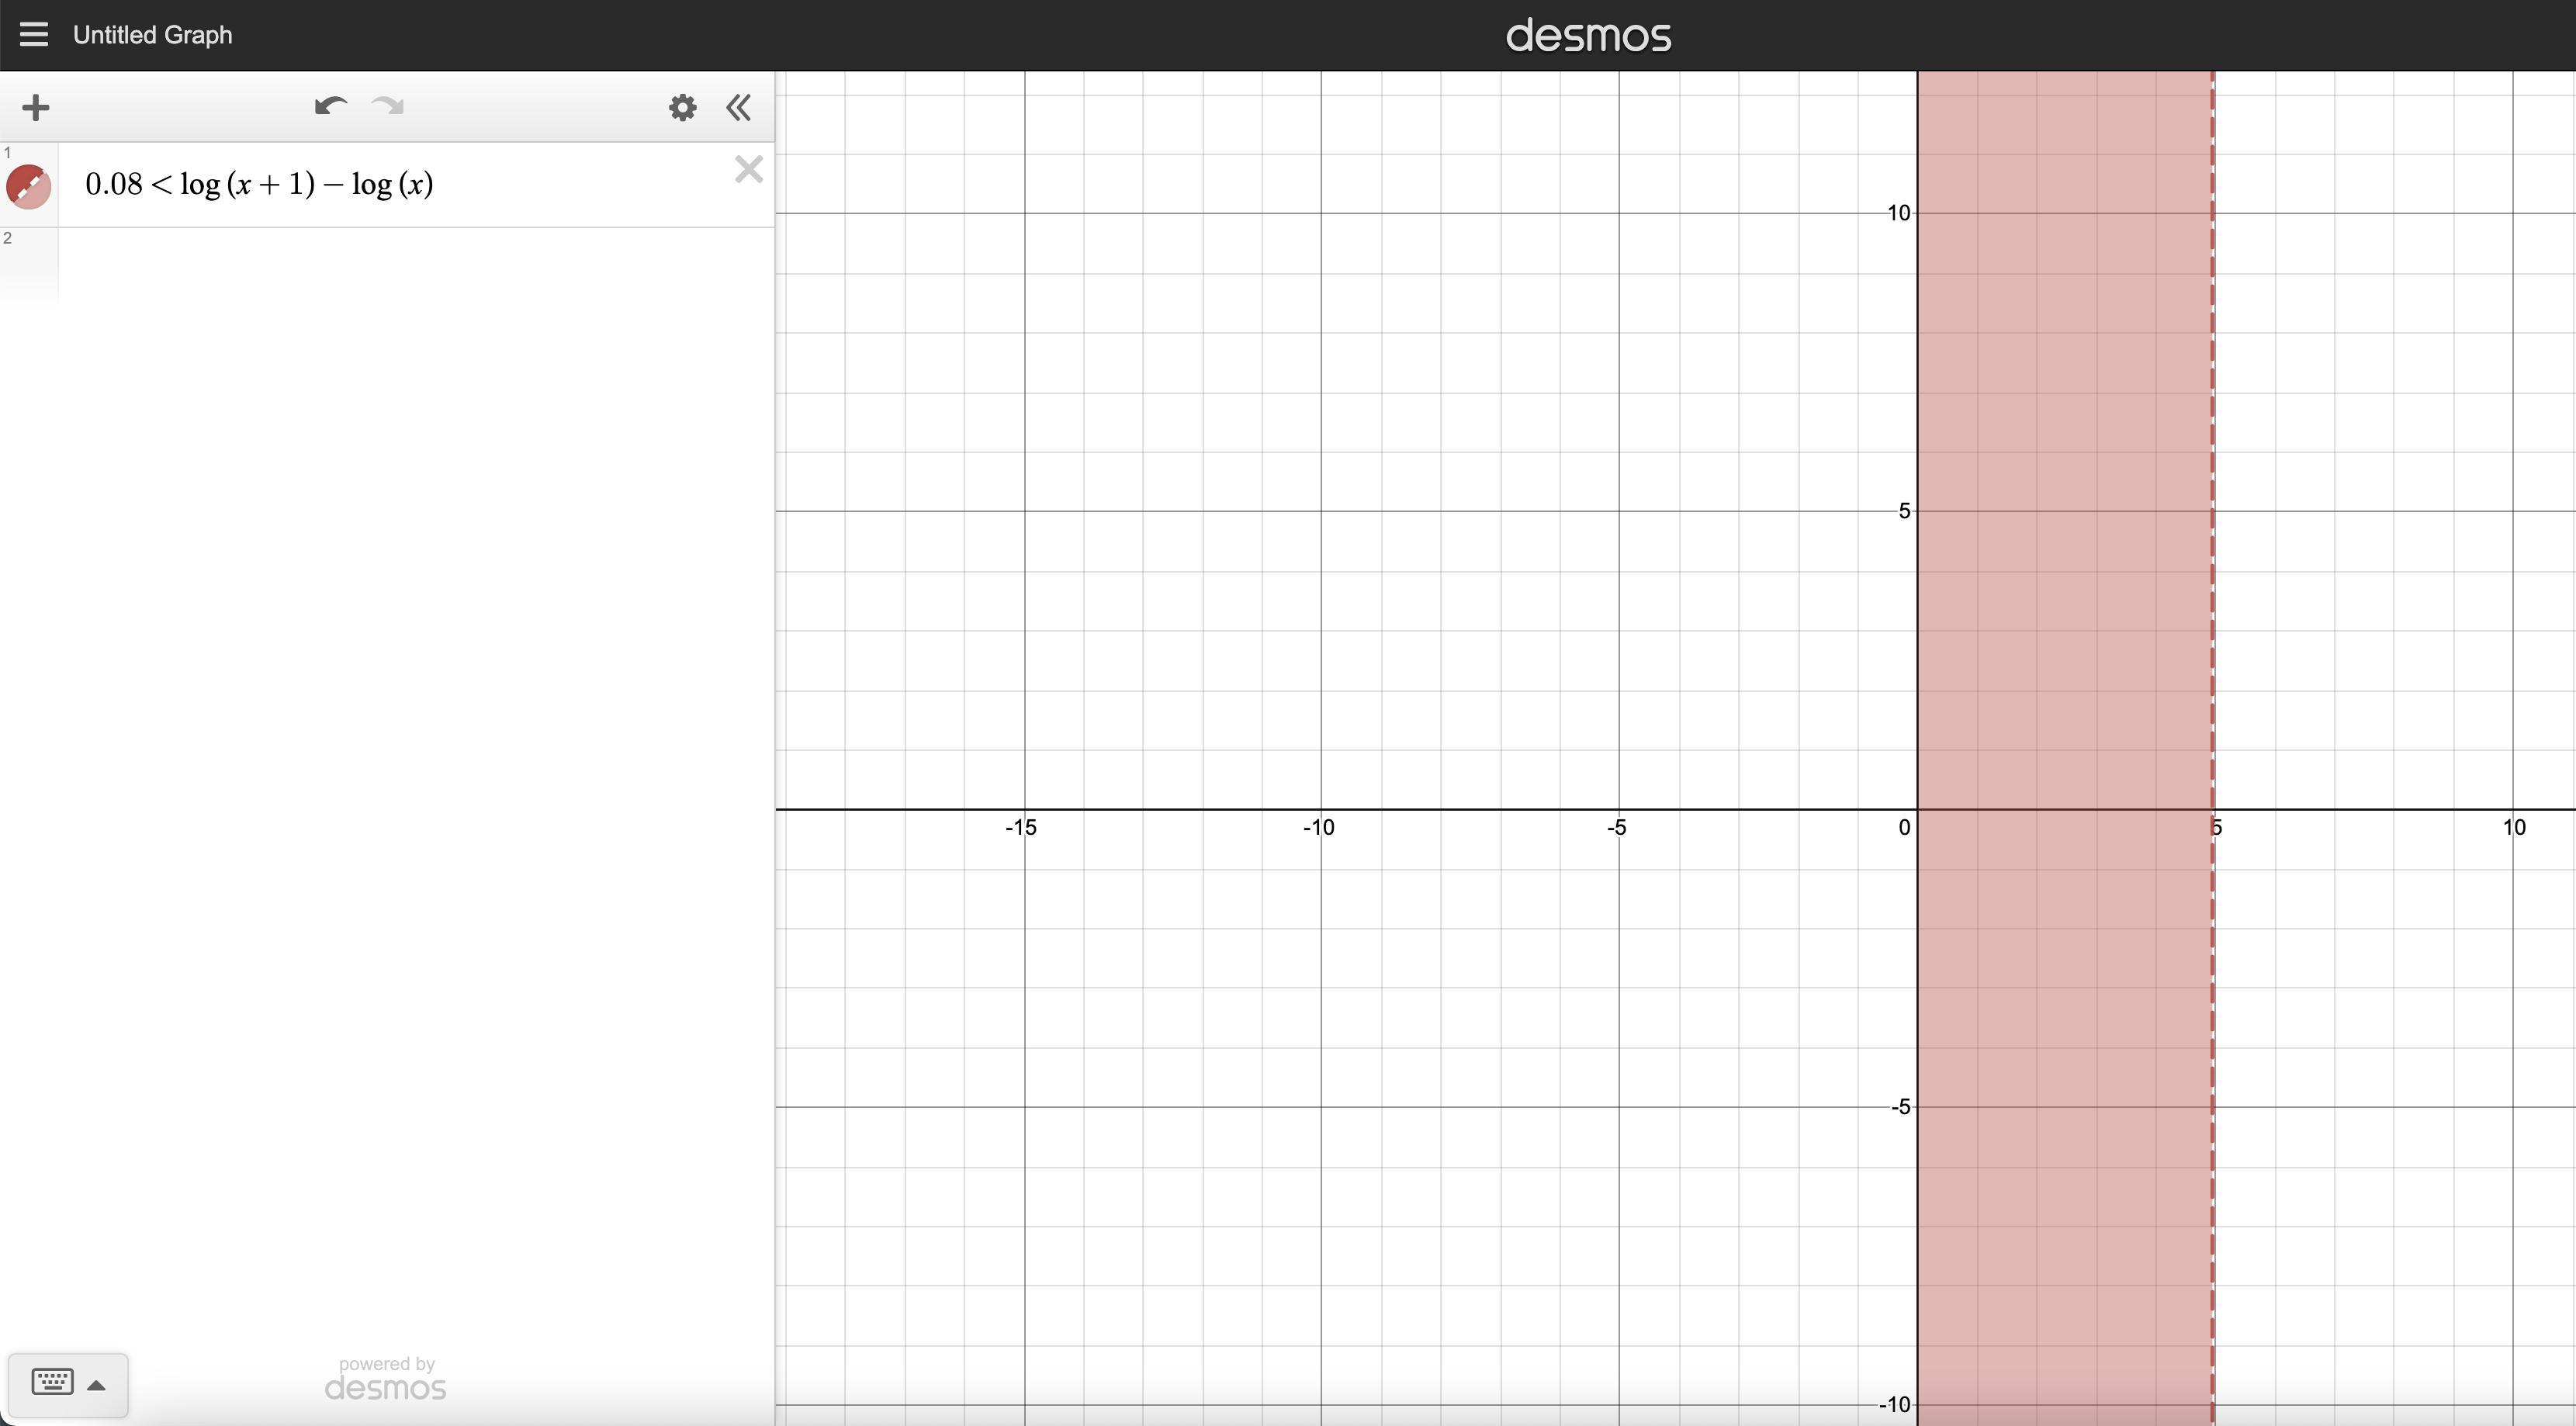Undo the last action
2576x1426 pixels.
pyautogui.click(x=330, y=106)
